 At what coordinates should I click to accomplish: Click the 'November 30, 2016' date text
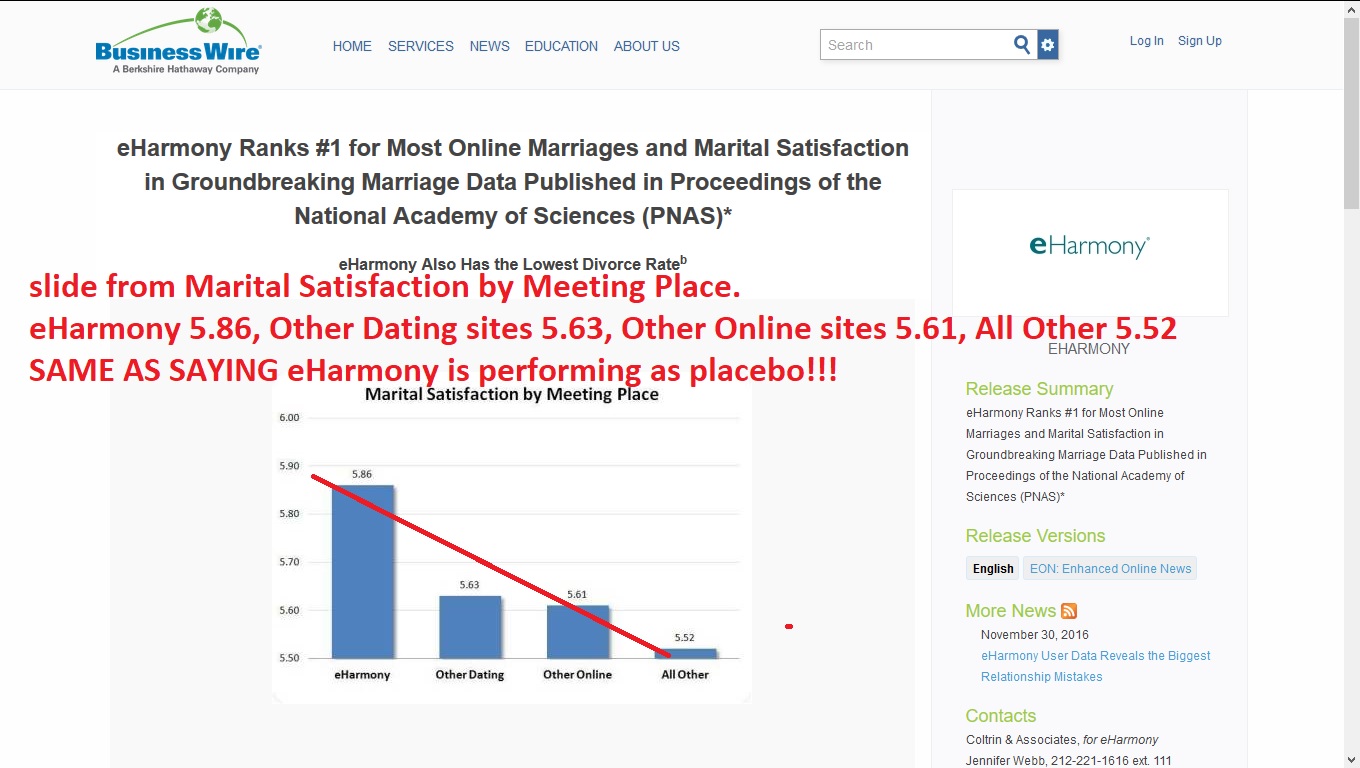1035,635
